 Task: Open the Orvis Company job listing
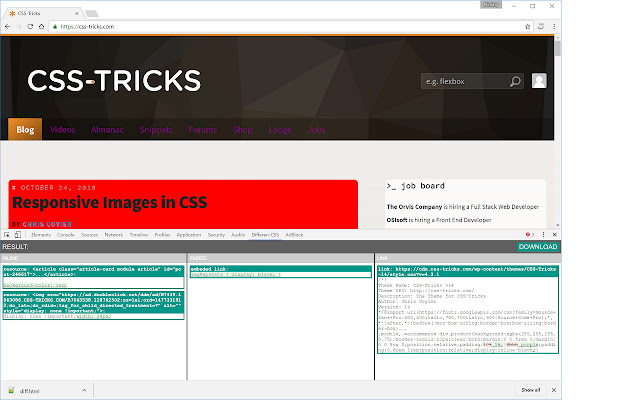coord(462,207)
